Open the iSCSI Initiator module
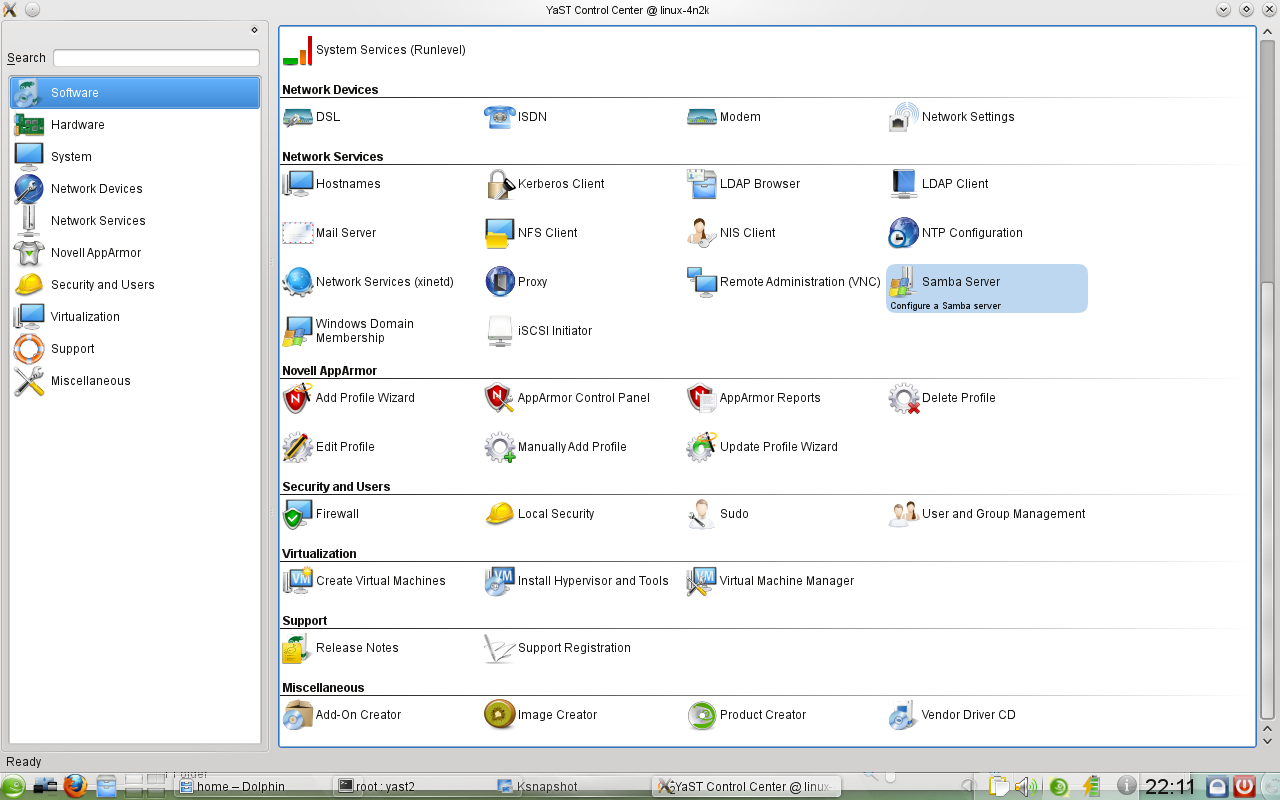Screen dimensions: 1280x800 tap(538, 331)
